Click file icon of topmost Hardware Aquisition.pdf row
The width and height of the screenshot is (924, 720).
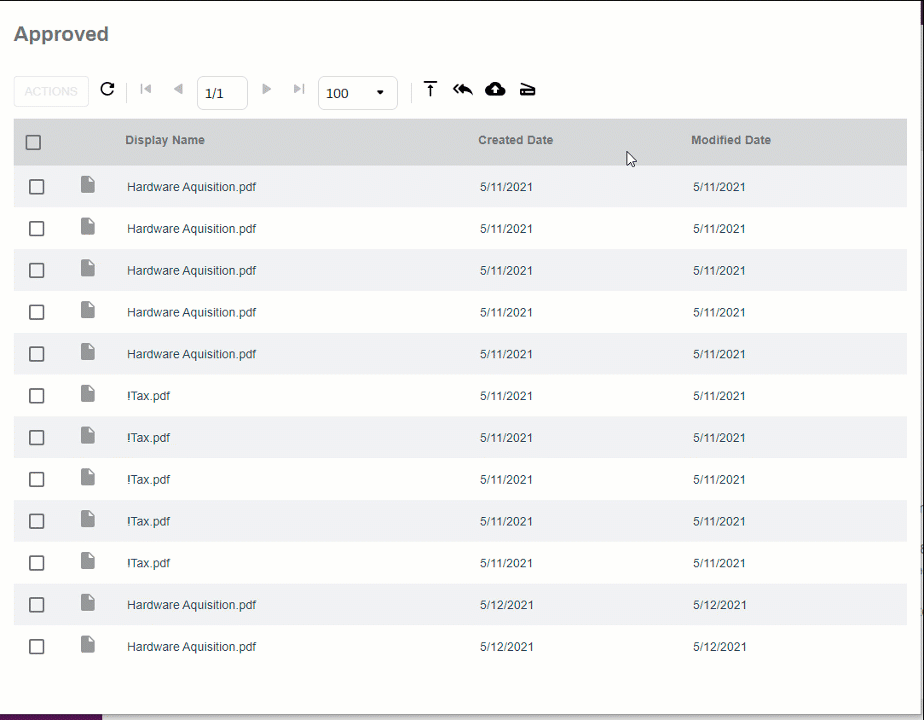pos(88,184)
